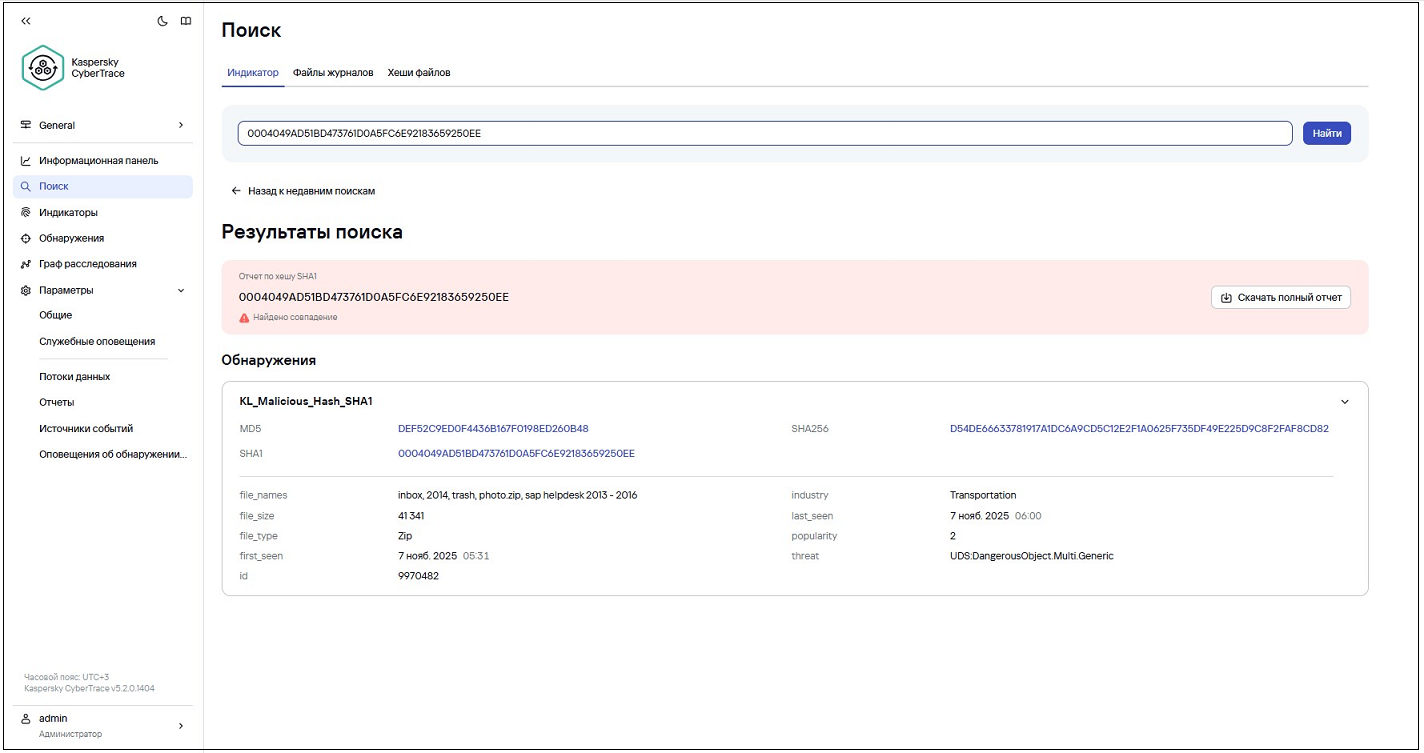Collapse the sidebar with double-chevron icon

[26, 21]
